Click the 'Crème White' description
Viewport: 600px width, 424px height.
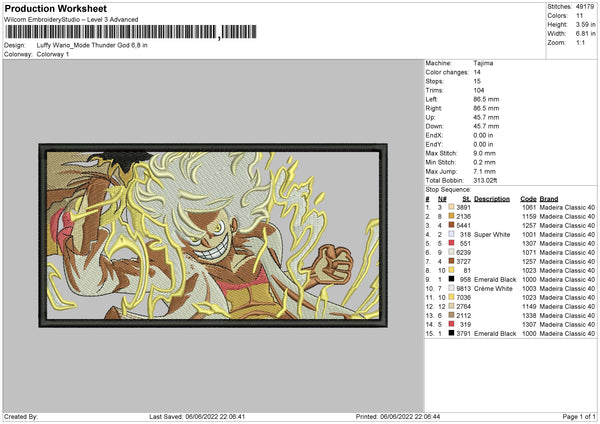click(x=493, y=288)
